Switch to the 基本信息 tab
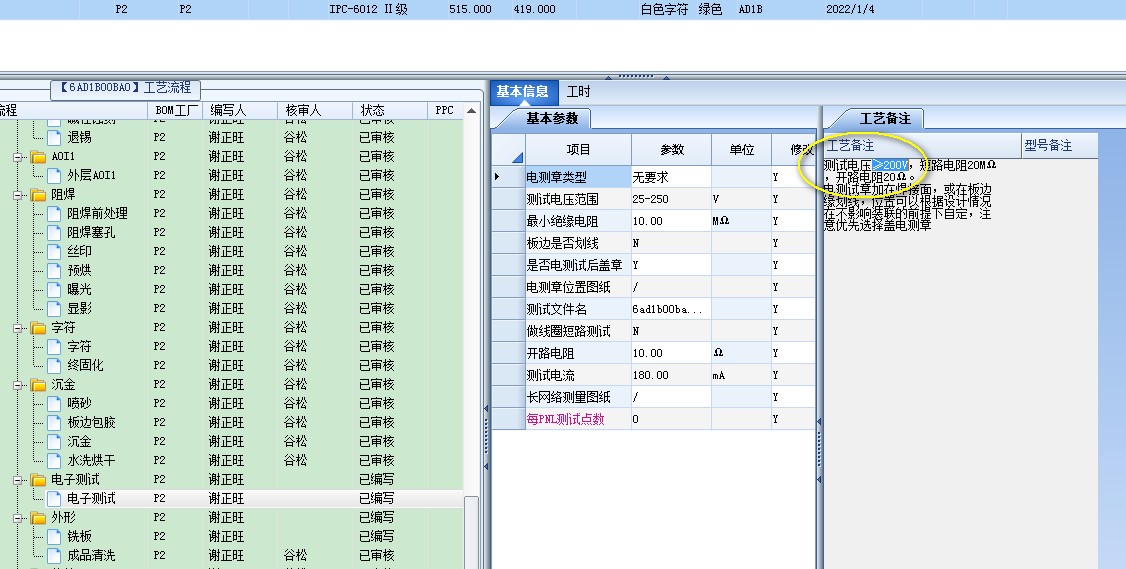1126x569 pixels. coord(522,92)
